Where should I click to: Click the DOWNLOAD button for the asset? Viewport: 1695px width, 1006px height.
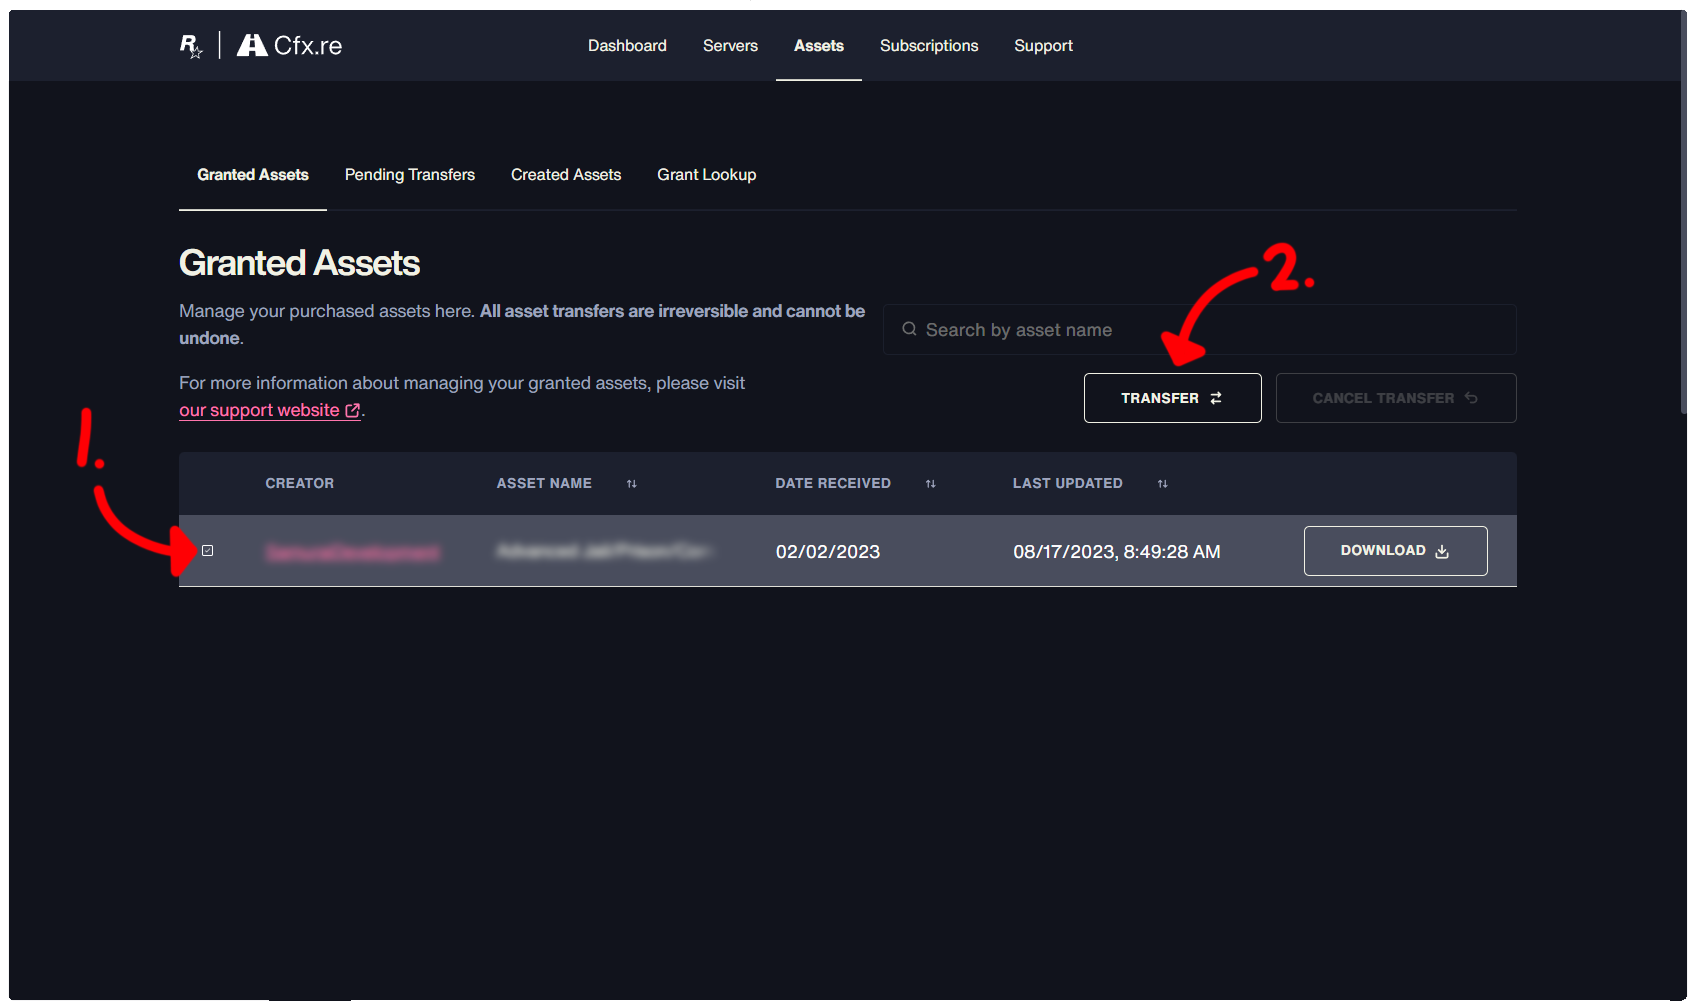point(1395,551)
